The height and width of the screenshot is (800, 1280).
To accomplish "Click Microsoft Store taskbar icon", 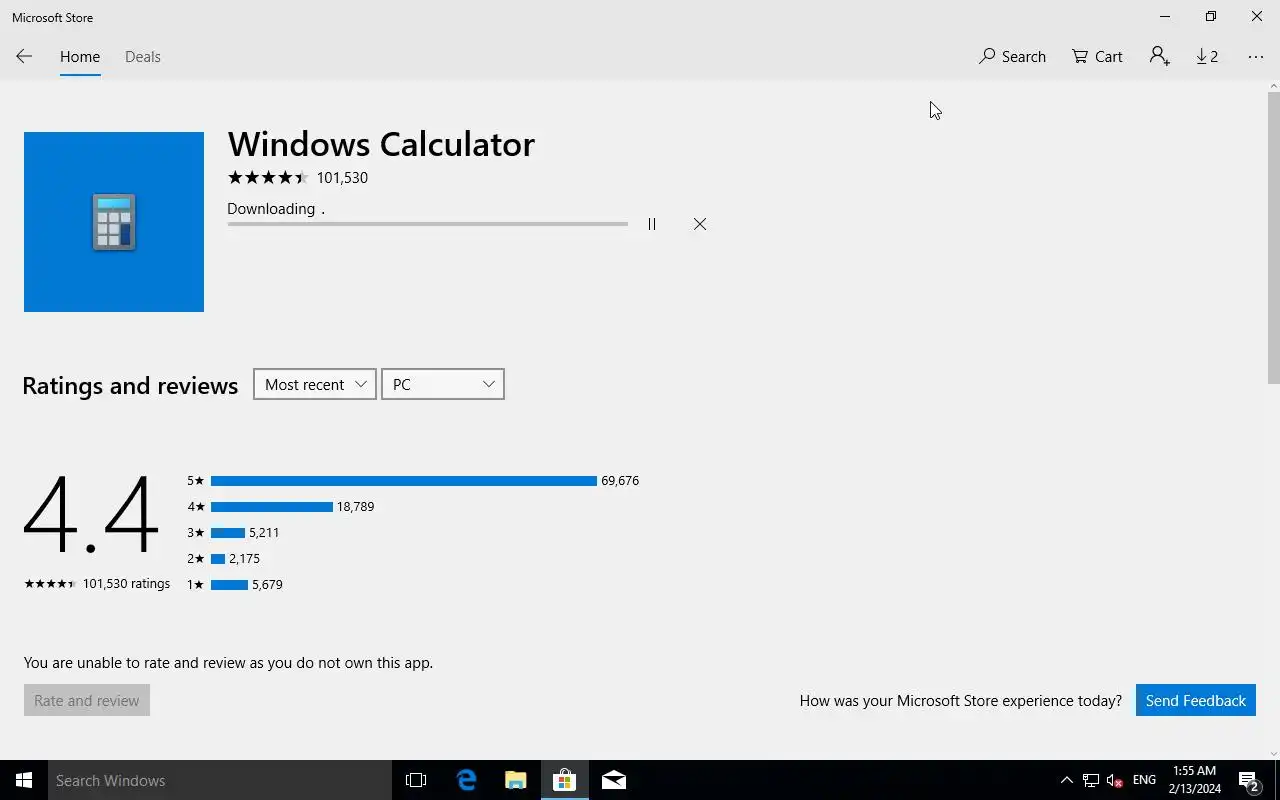I will click(564, 780).
